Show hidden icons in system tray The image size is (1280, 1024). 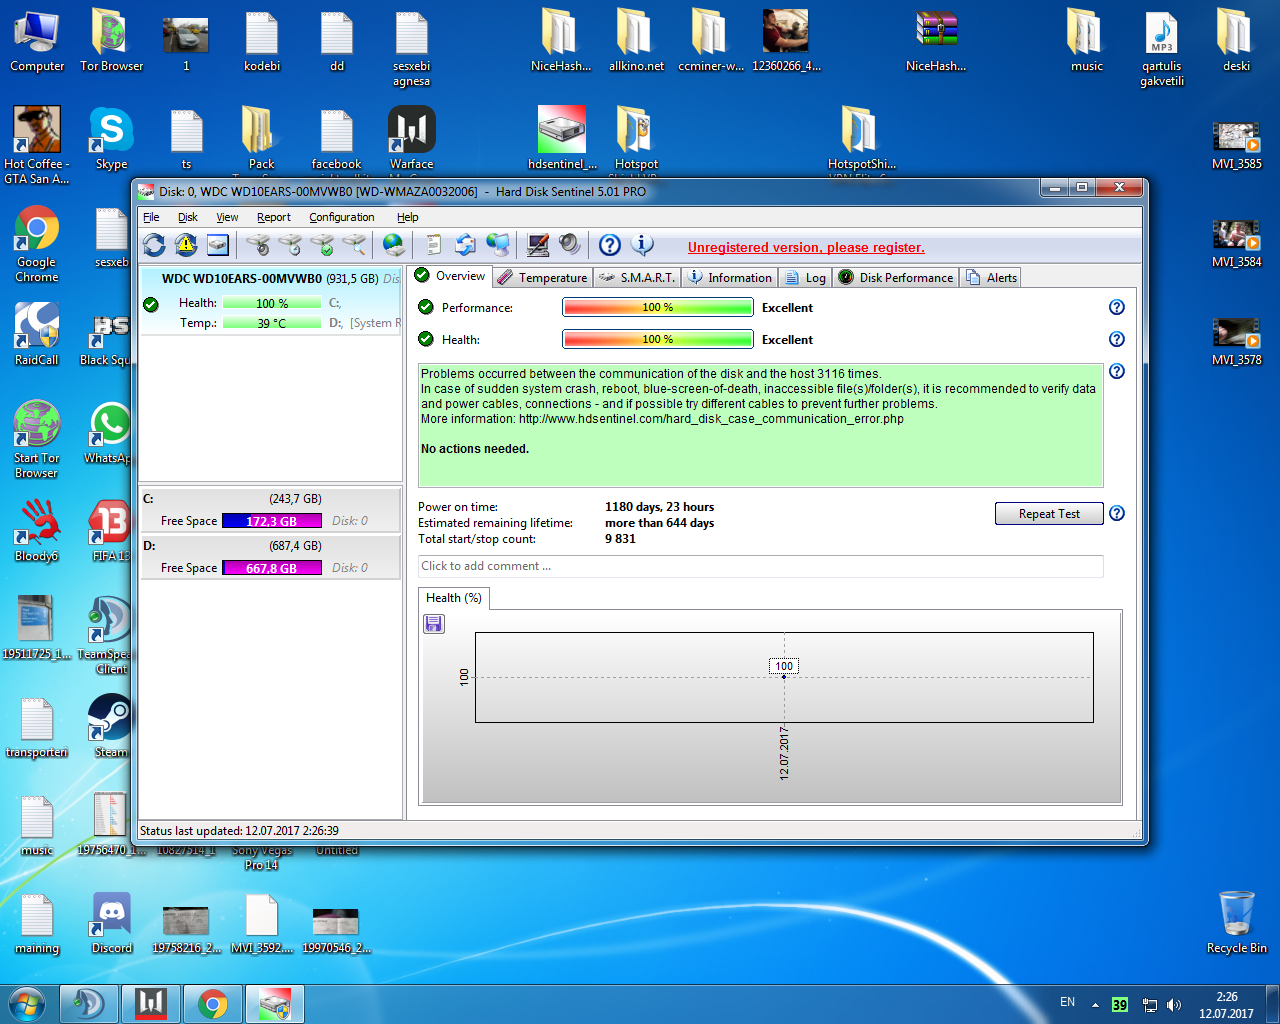click(1095, 1004)
